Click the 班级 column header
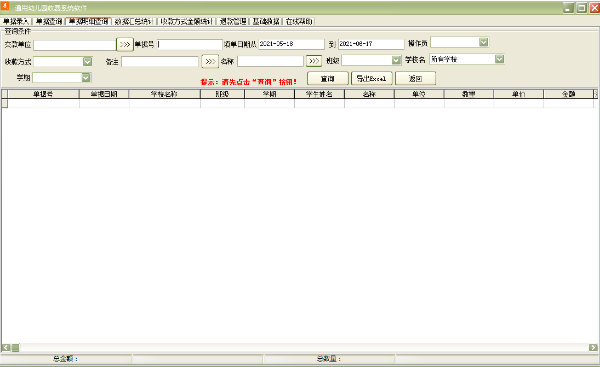The image size is (600, 367). point(222,94)
